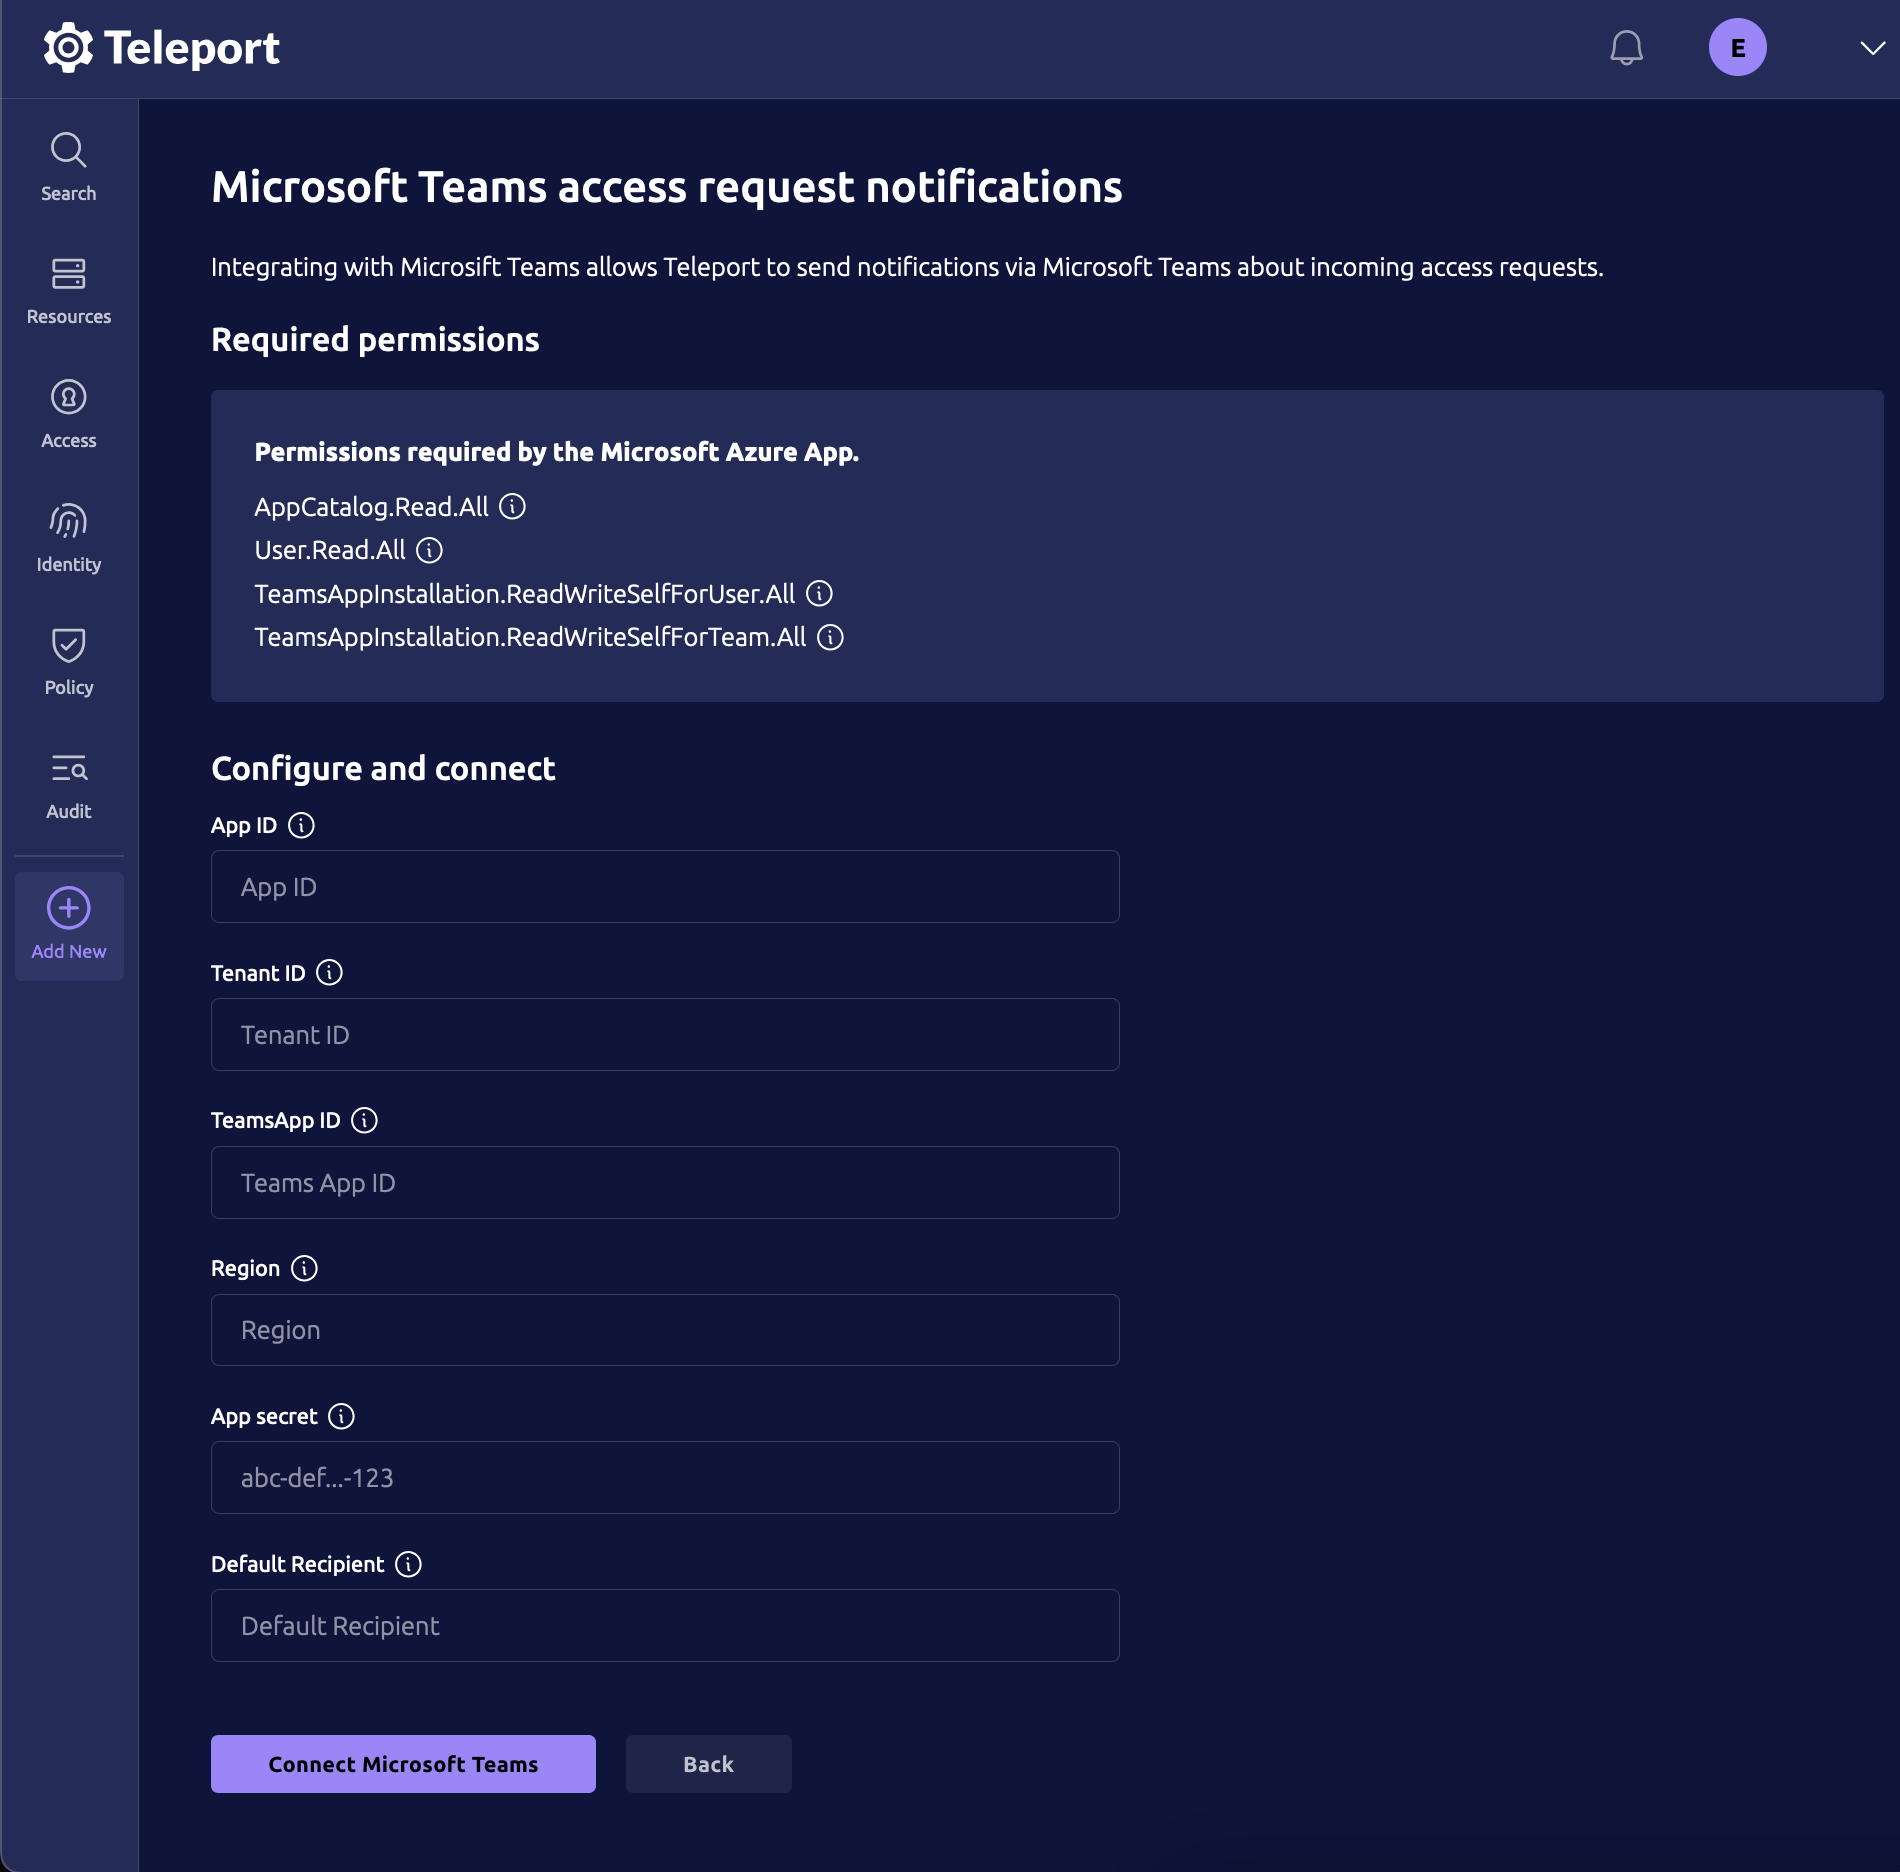Image resolution: width=1900 pixels, height=1872 pixels.
Task: Click the Back button
Action: (x=707, y=1764)
